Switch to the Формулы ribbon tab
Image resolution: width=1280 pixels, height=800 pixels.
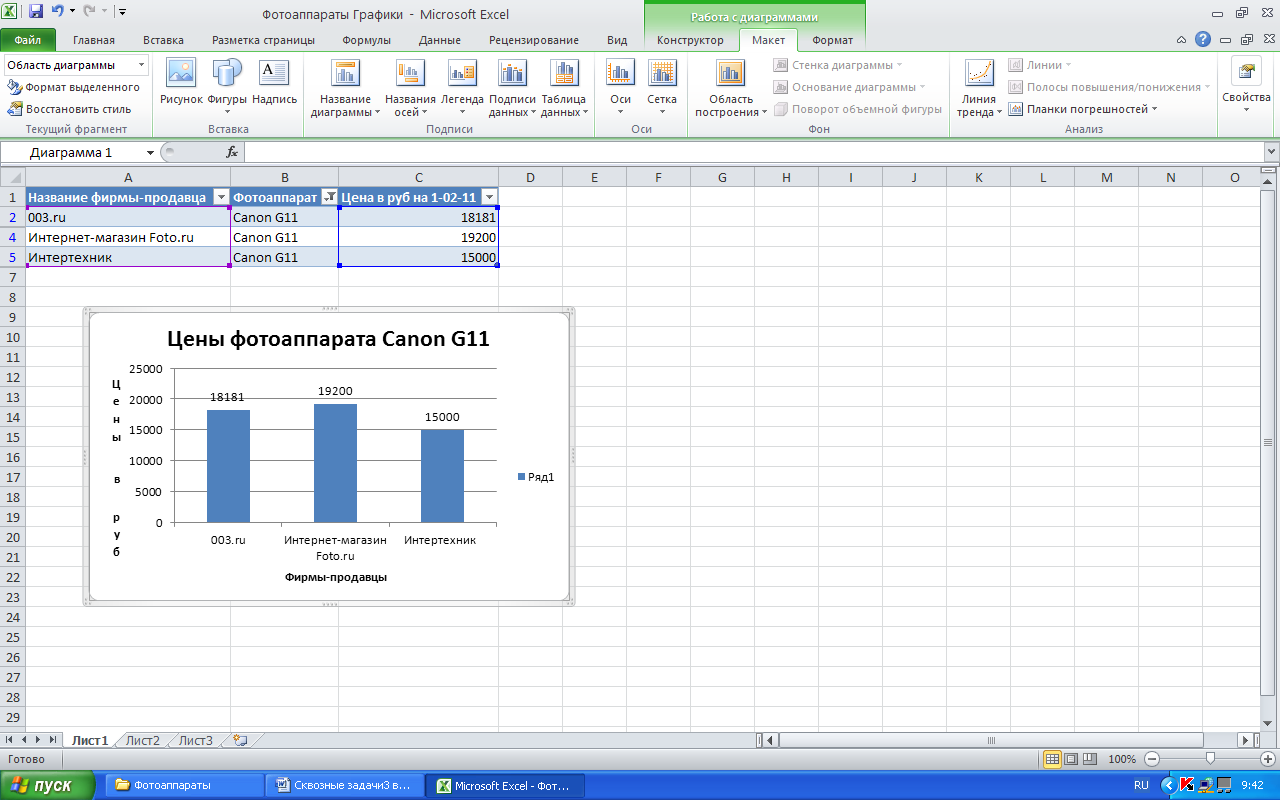pyautogui.click(x=366, y=40)
